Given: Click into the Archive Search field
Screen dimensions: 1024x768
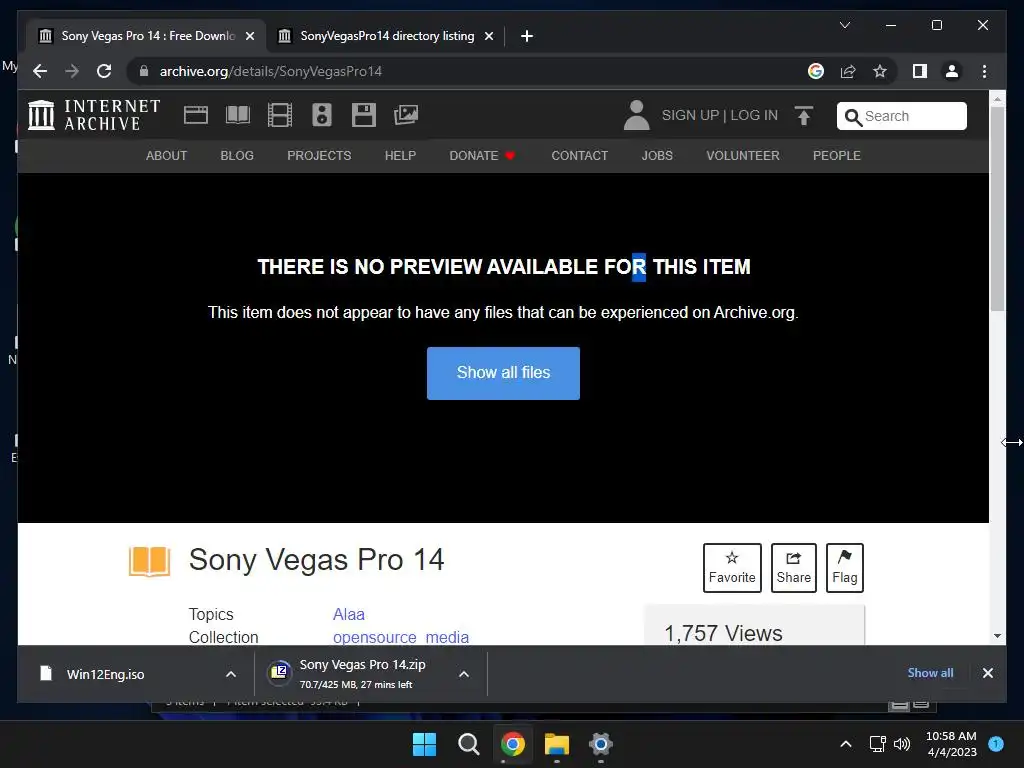Looking at the screenshot, I should click(x=902, y=116).
